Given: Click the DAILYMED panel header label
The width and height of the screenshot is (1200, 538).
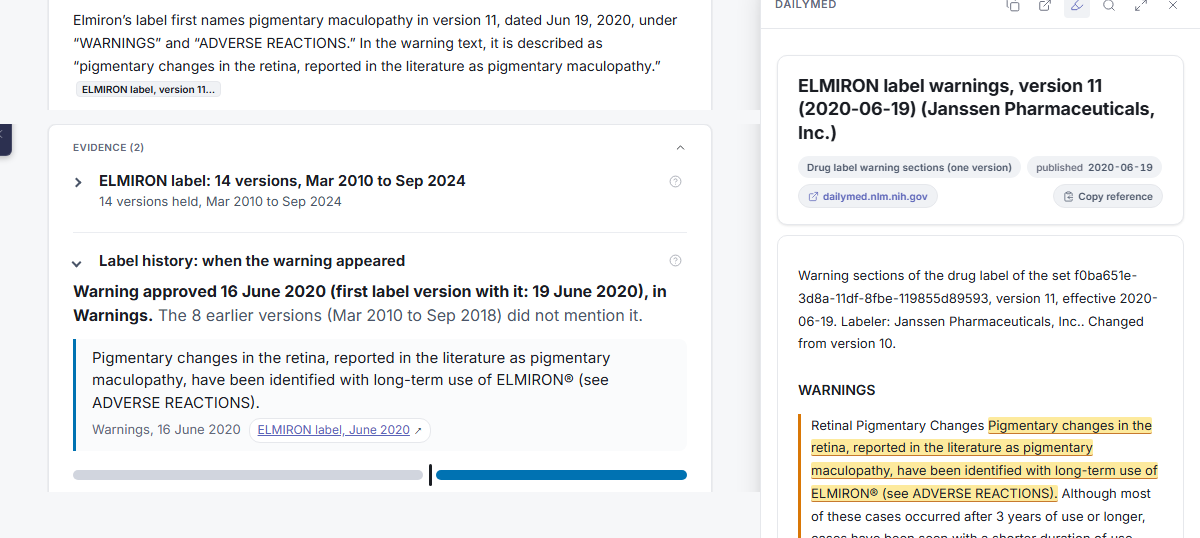Looking at the screenshot, I should pos(806,5).
